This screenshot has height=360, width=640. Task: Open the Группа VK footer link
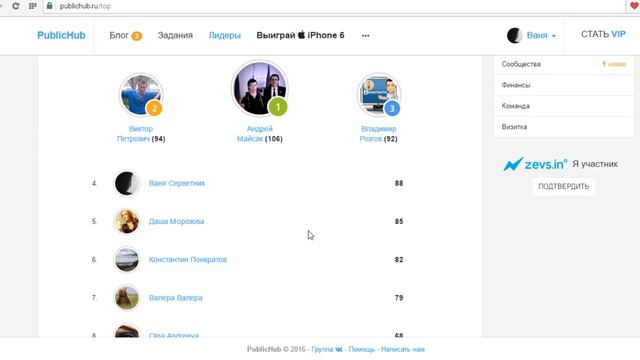point(327,349)
